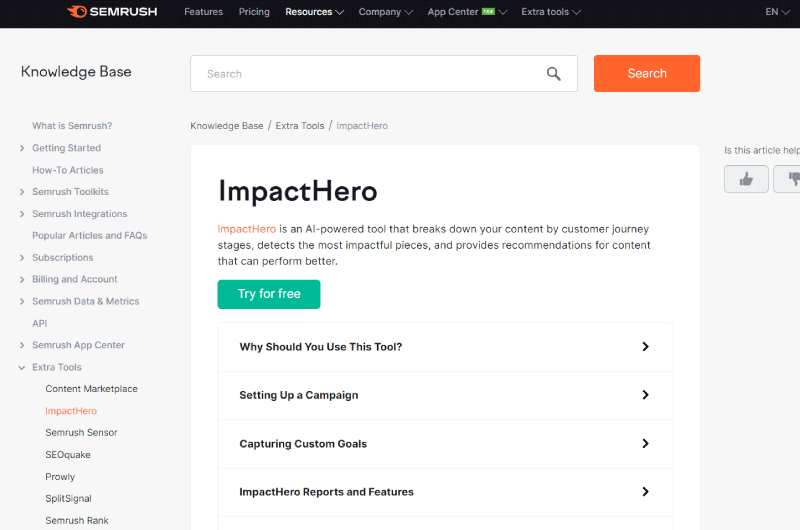The image size is (800, 530).
Task: Open the EN language selector
Action: point(777,12)
